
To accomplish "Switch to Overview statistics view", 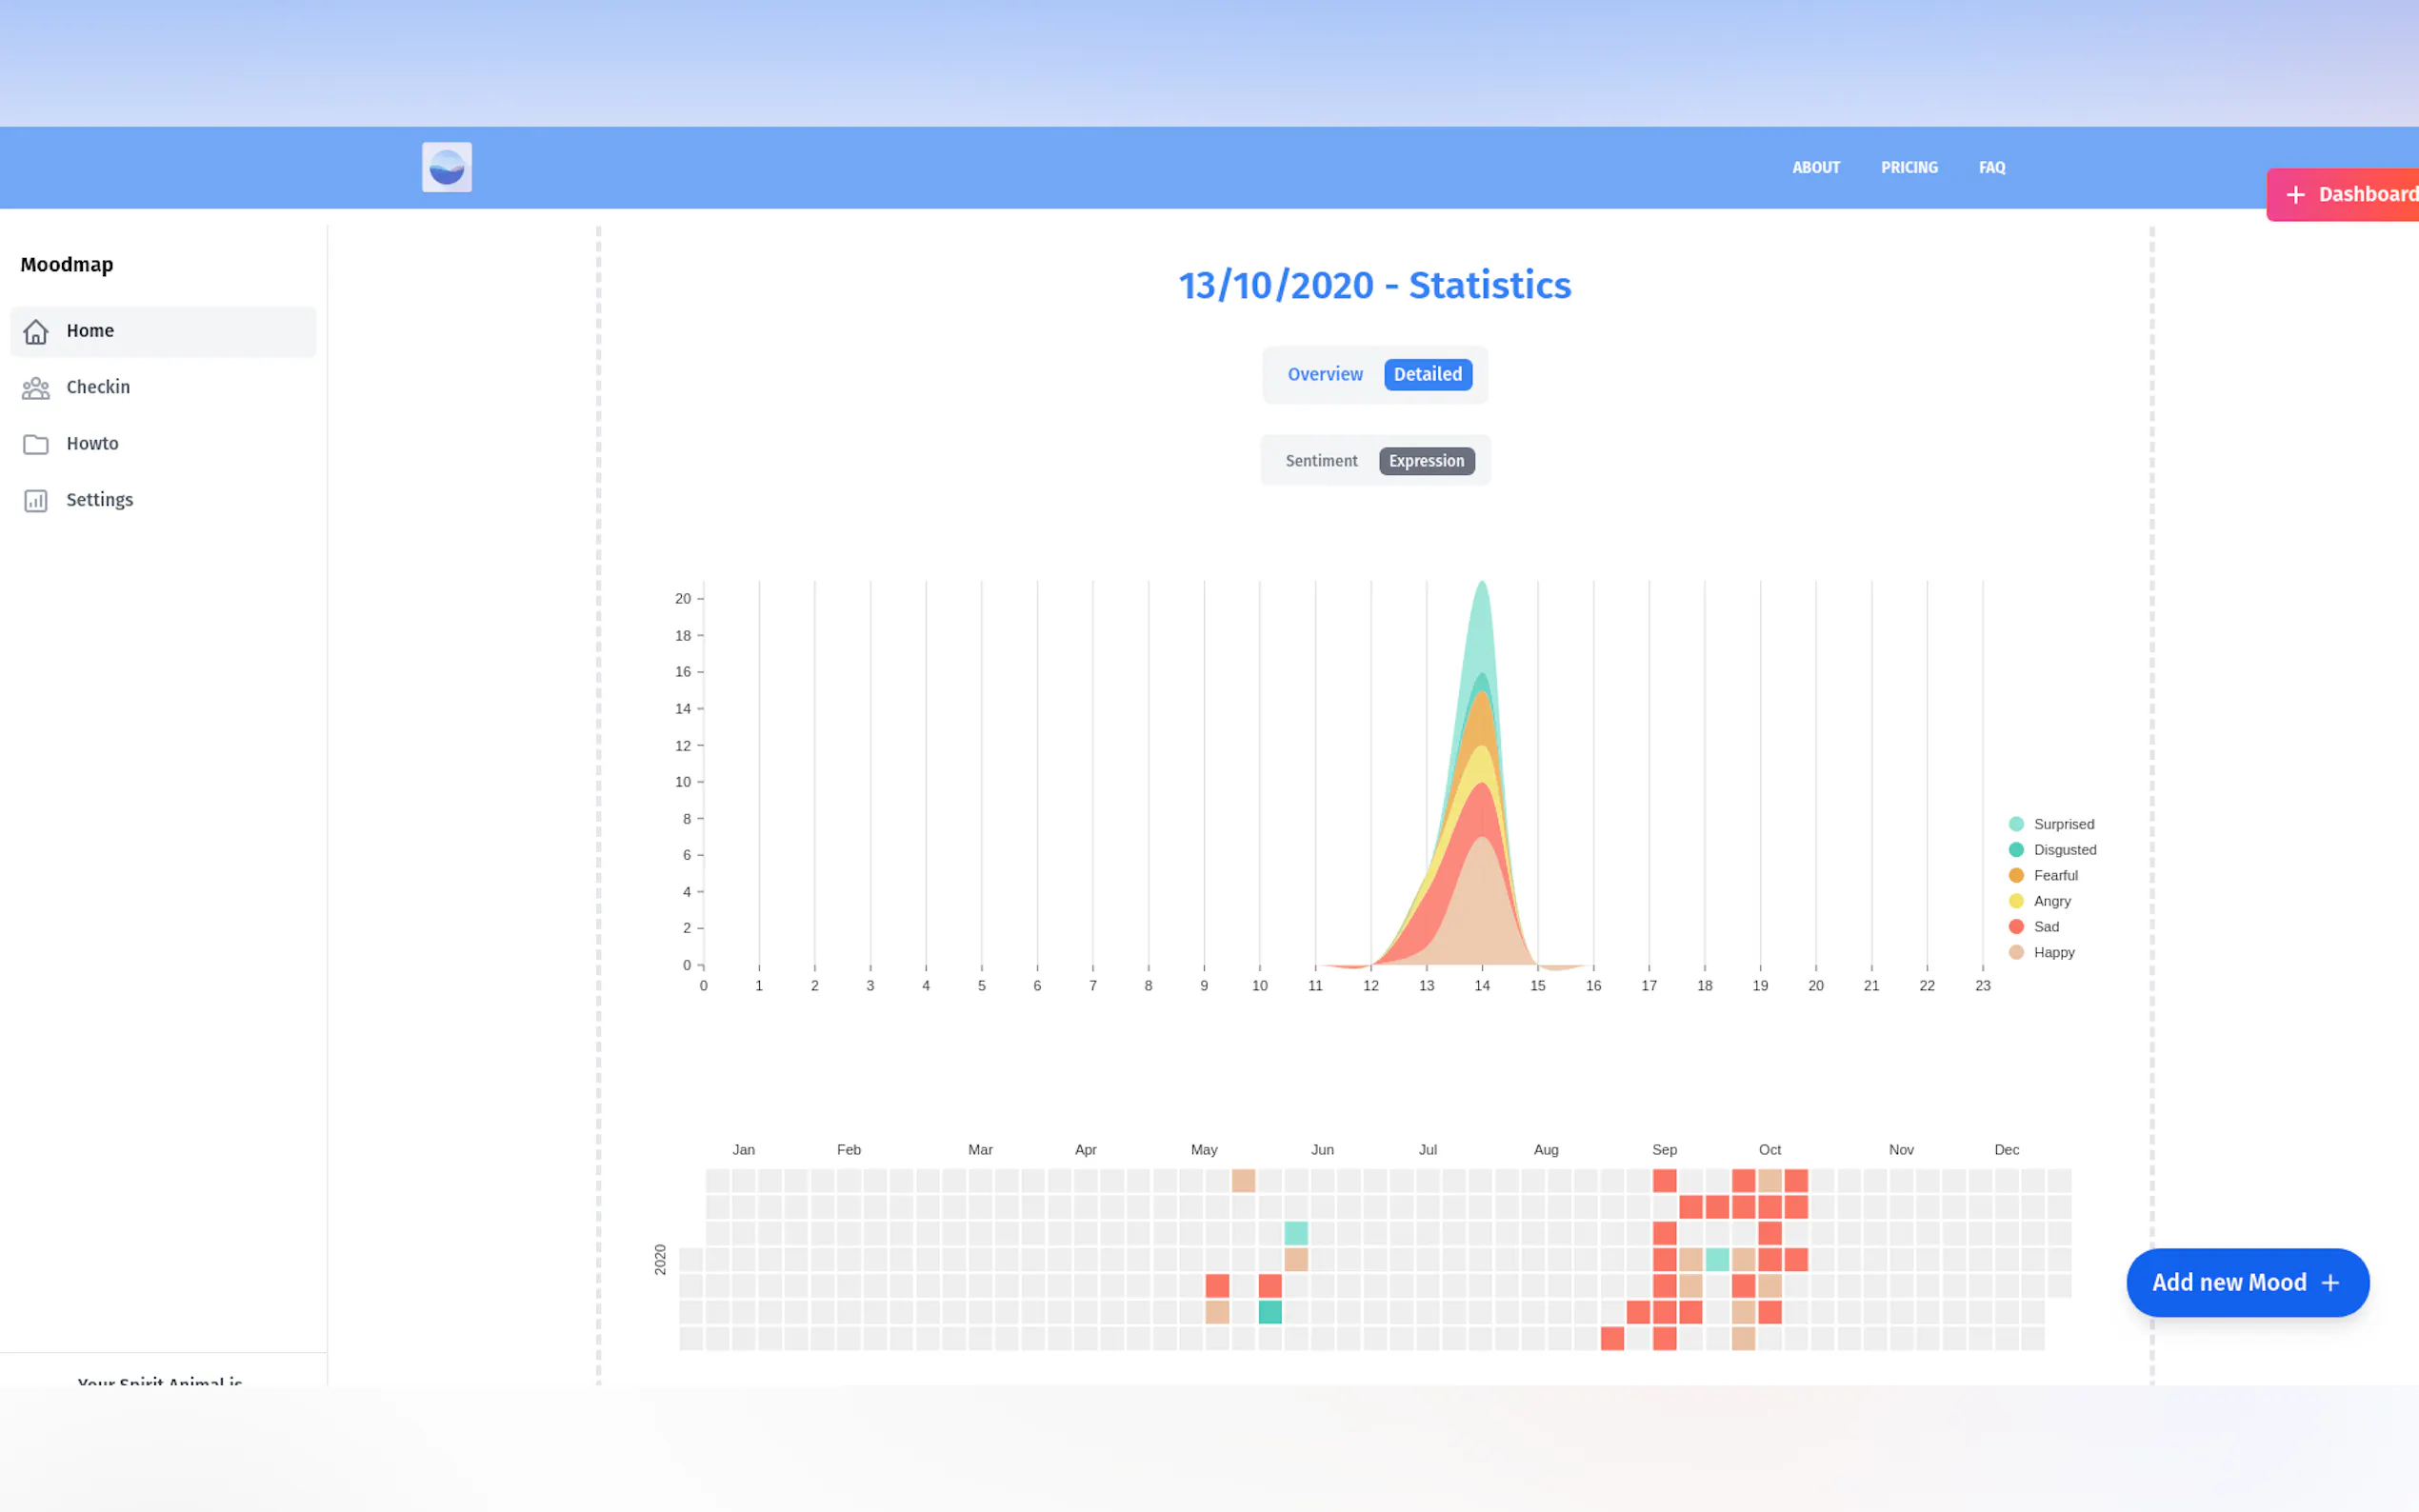I will [x=1324, y=374].
